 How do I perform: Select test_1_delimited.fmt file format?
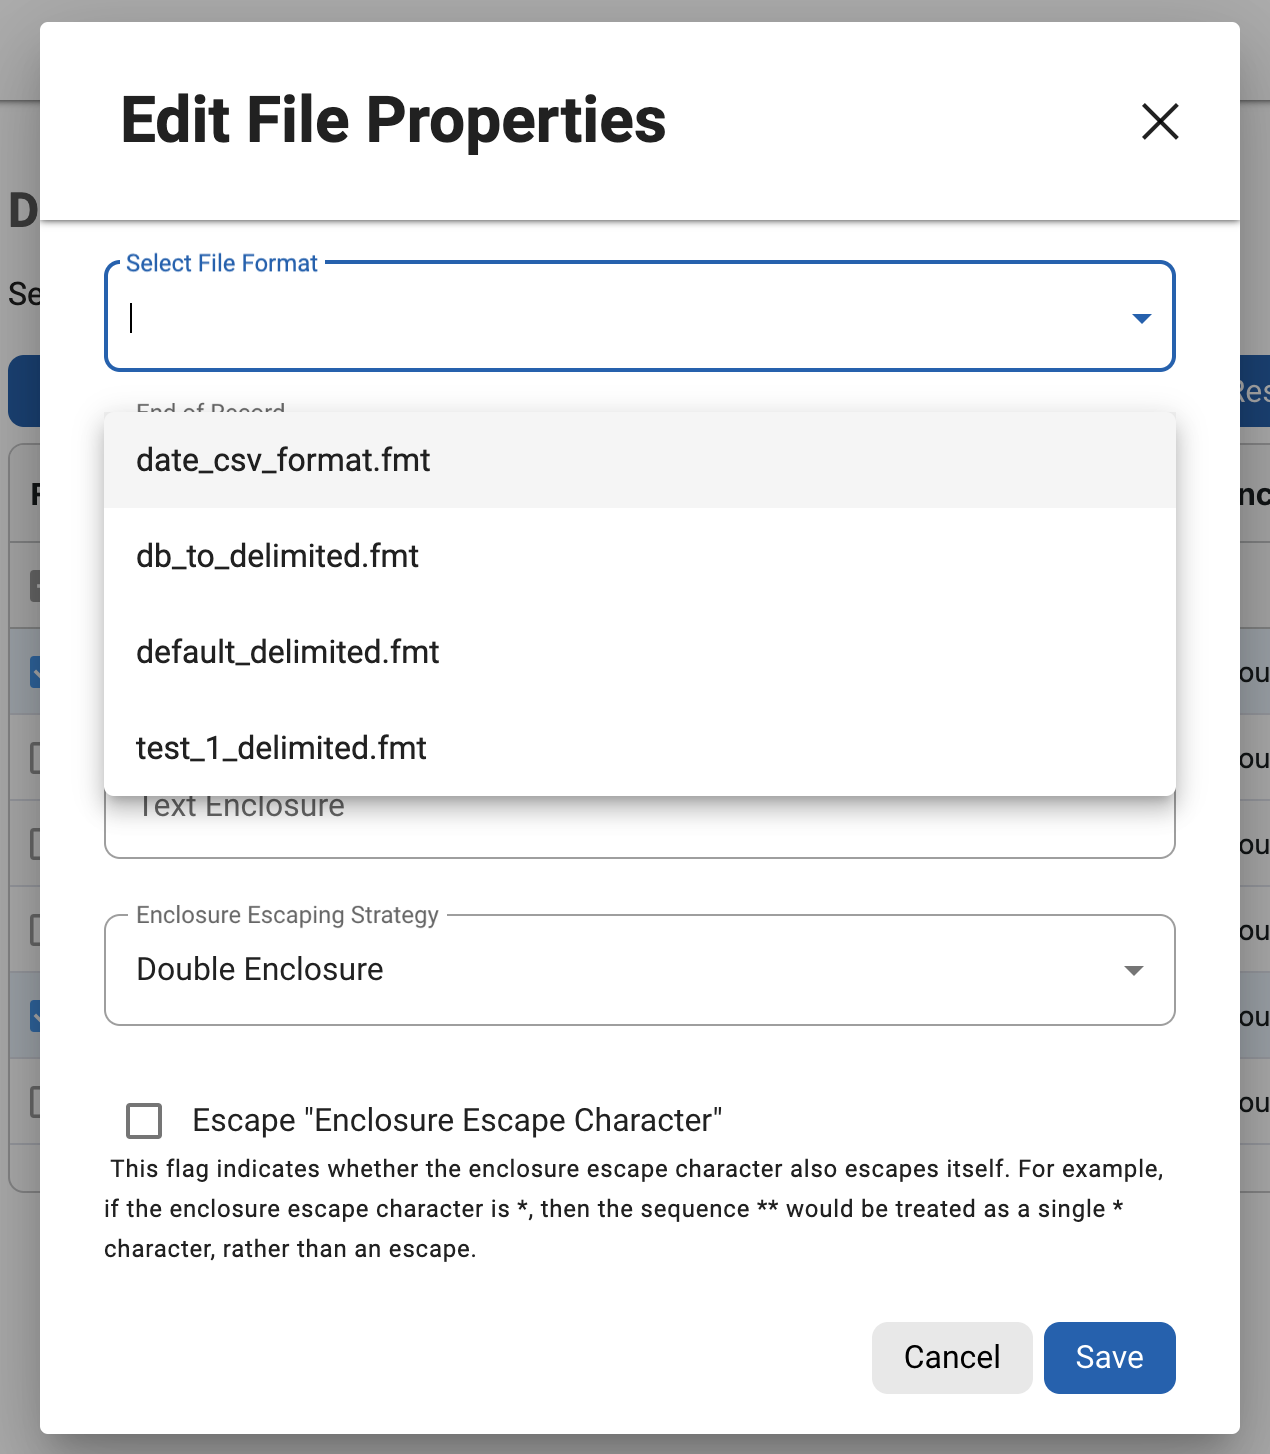tap(281, 748)
